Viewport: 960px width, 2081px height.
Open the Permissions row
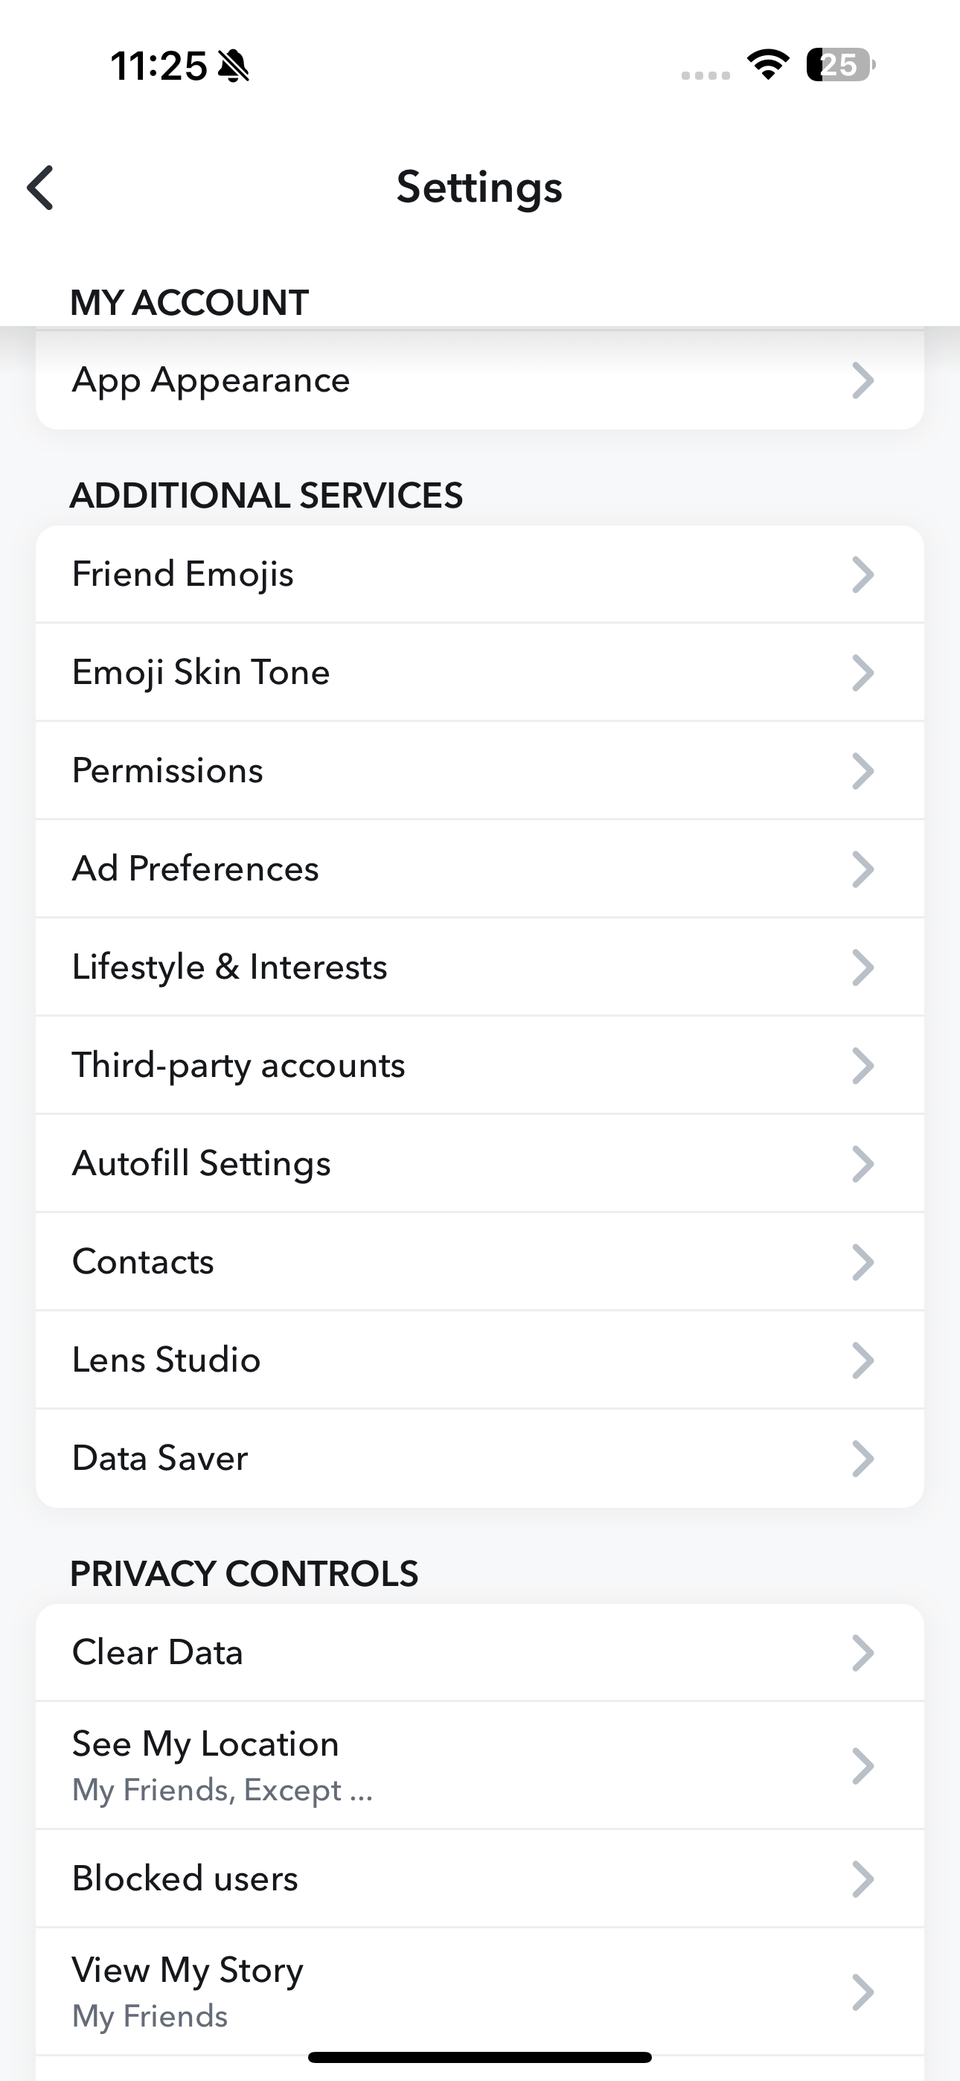click(x=479, y=771)
